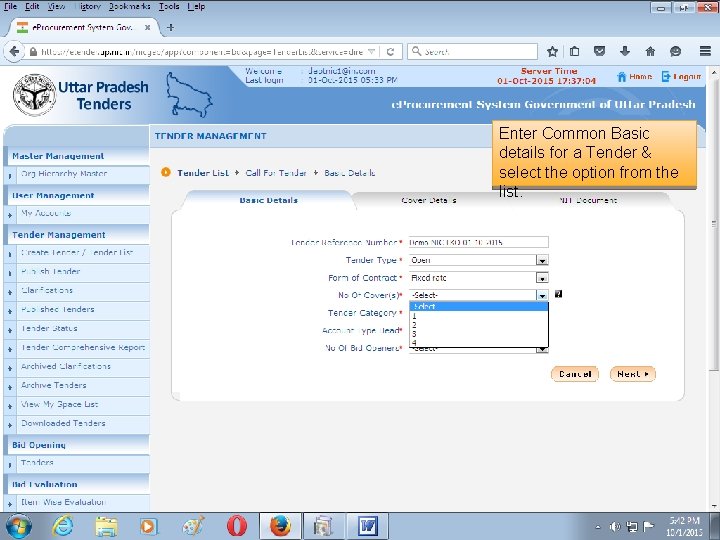Close the eProcurement System tab

coord(147,28)
